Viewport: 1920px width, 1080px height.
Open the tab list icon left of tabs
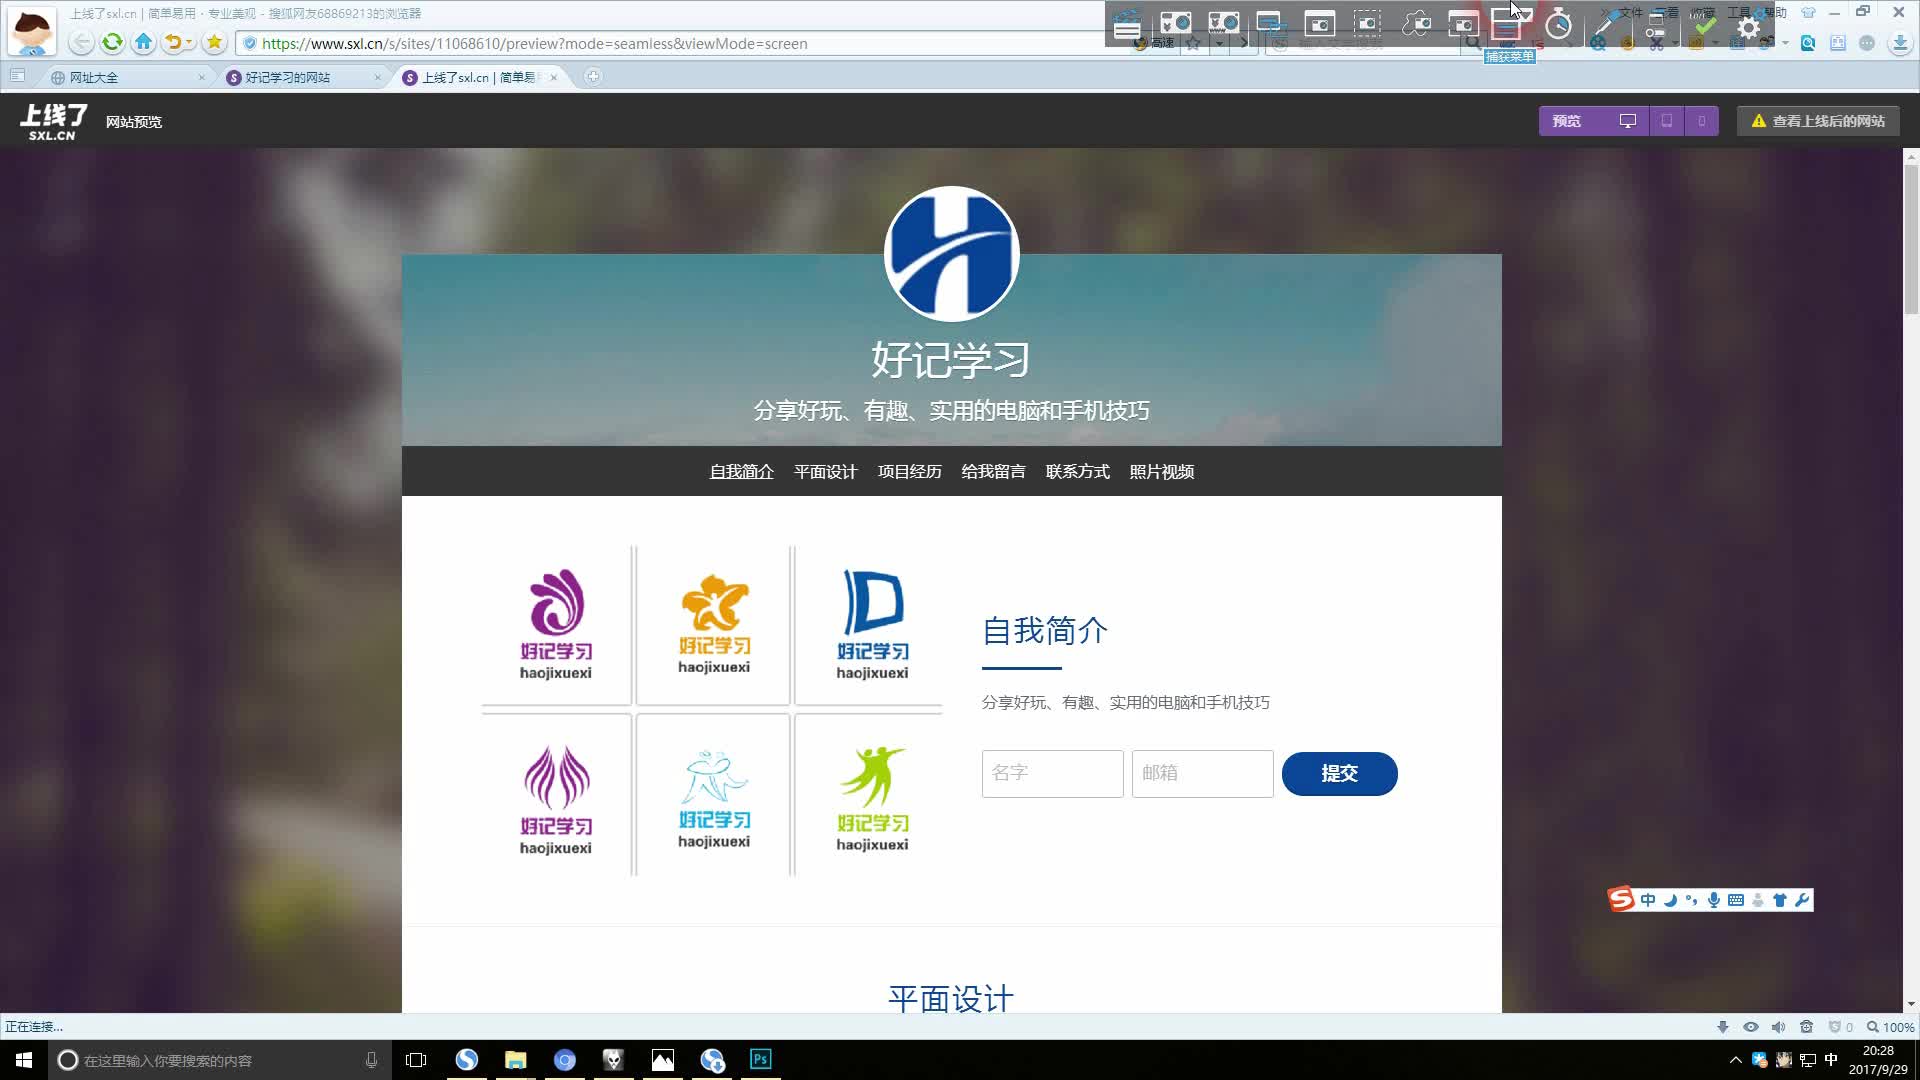point(17,76)
